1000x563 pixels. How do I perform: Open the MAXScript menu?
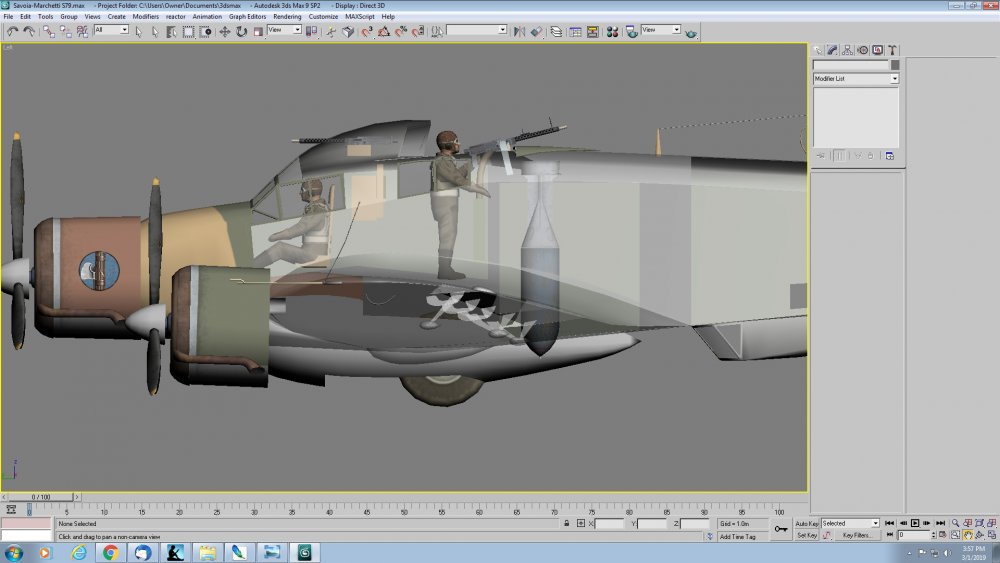[360, 17]
